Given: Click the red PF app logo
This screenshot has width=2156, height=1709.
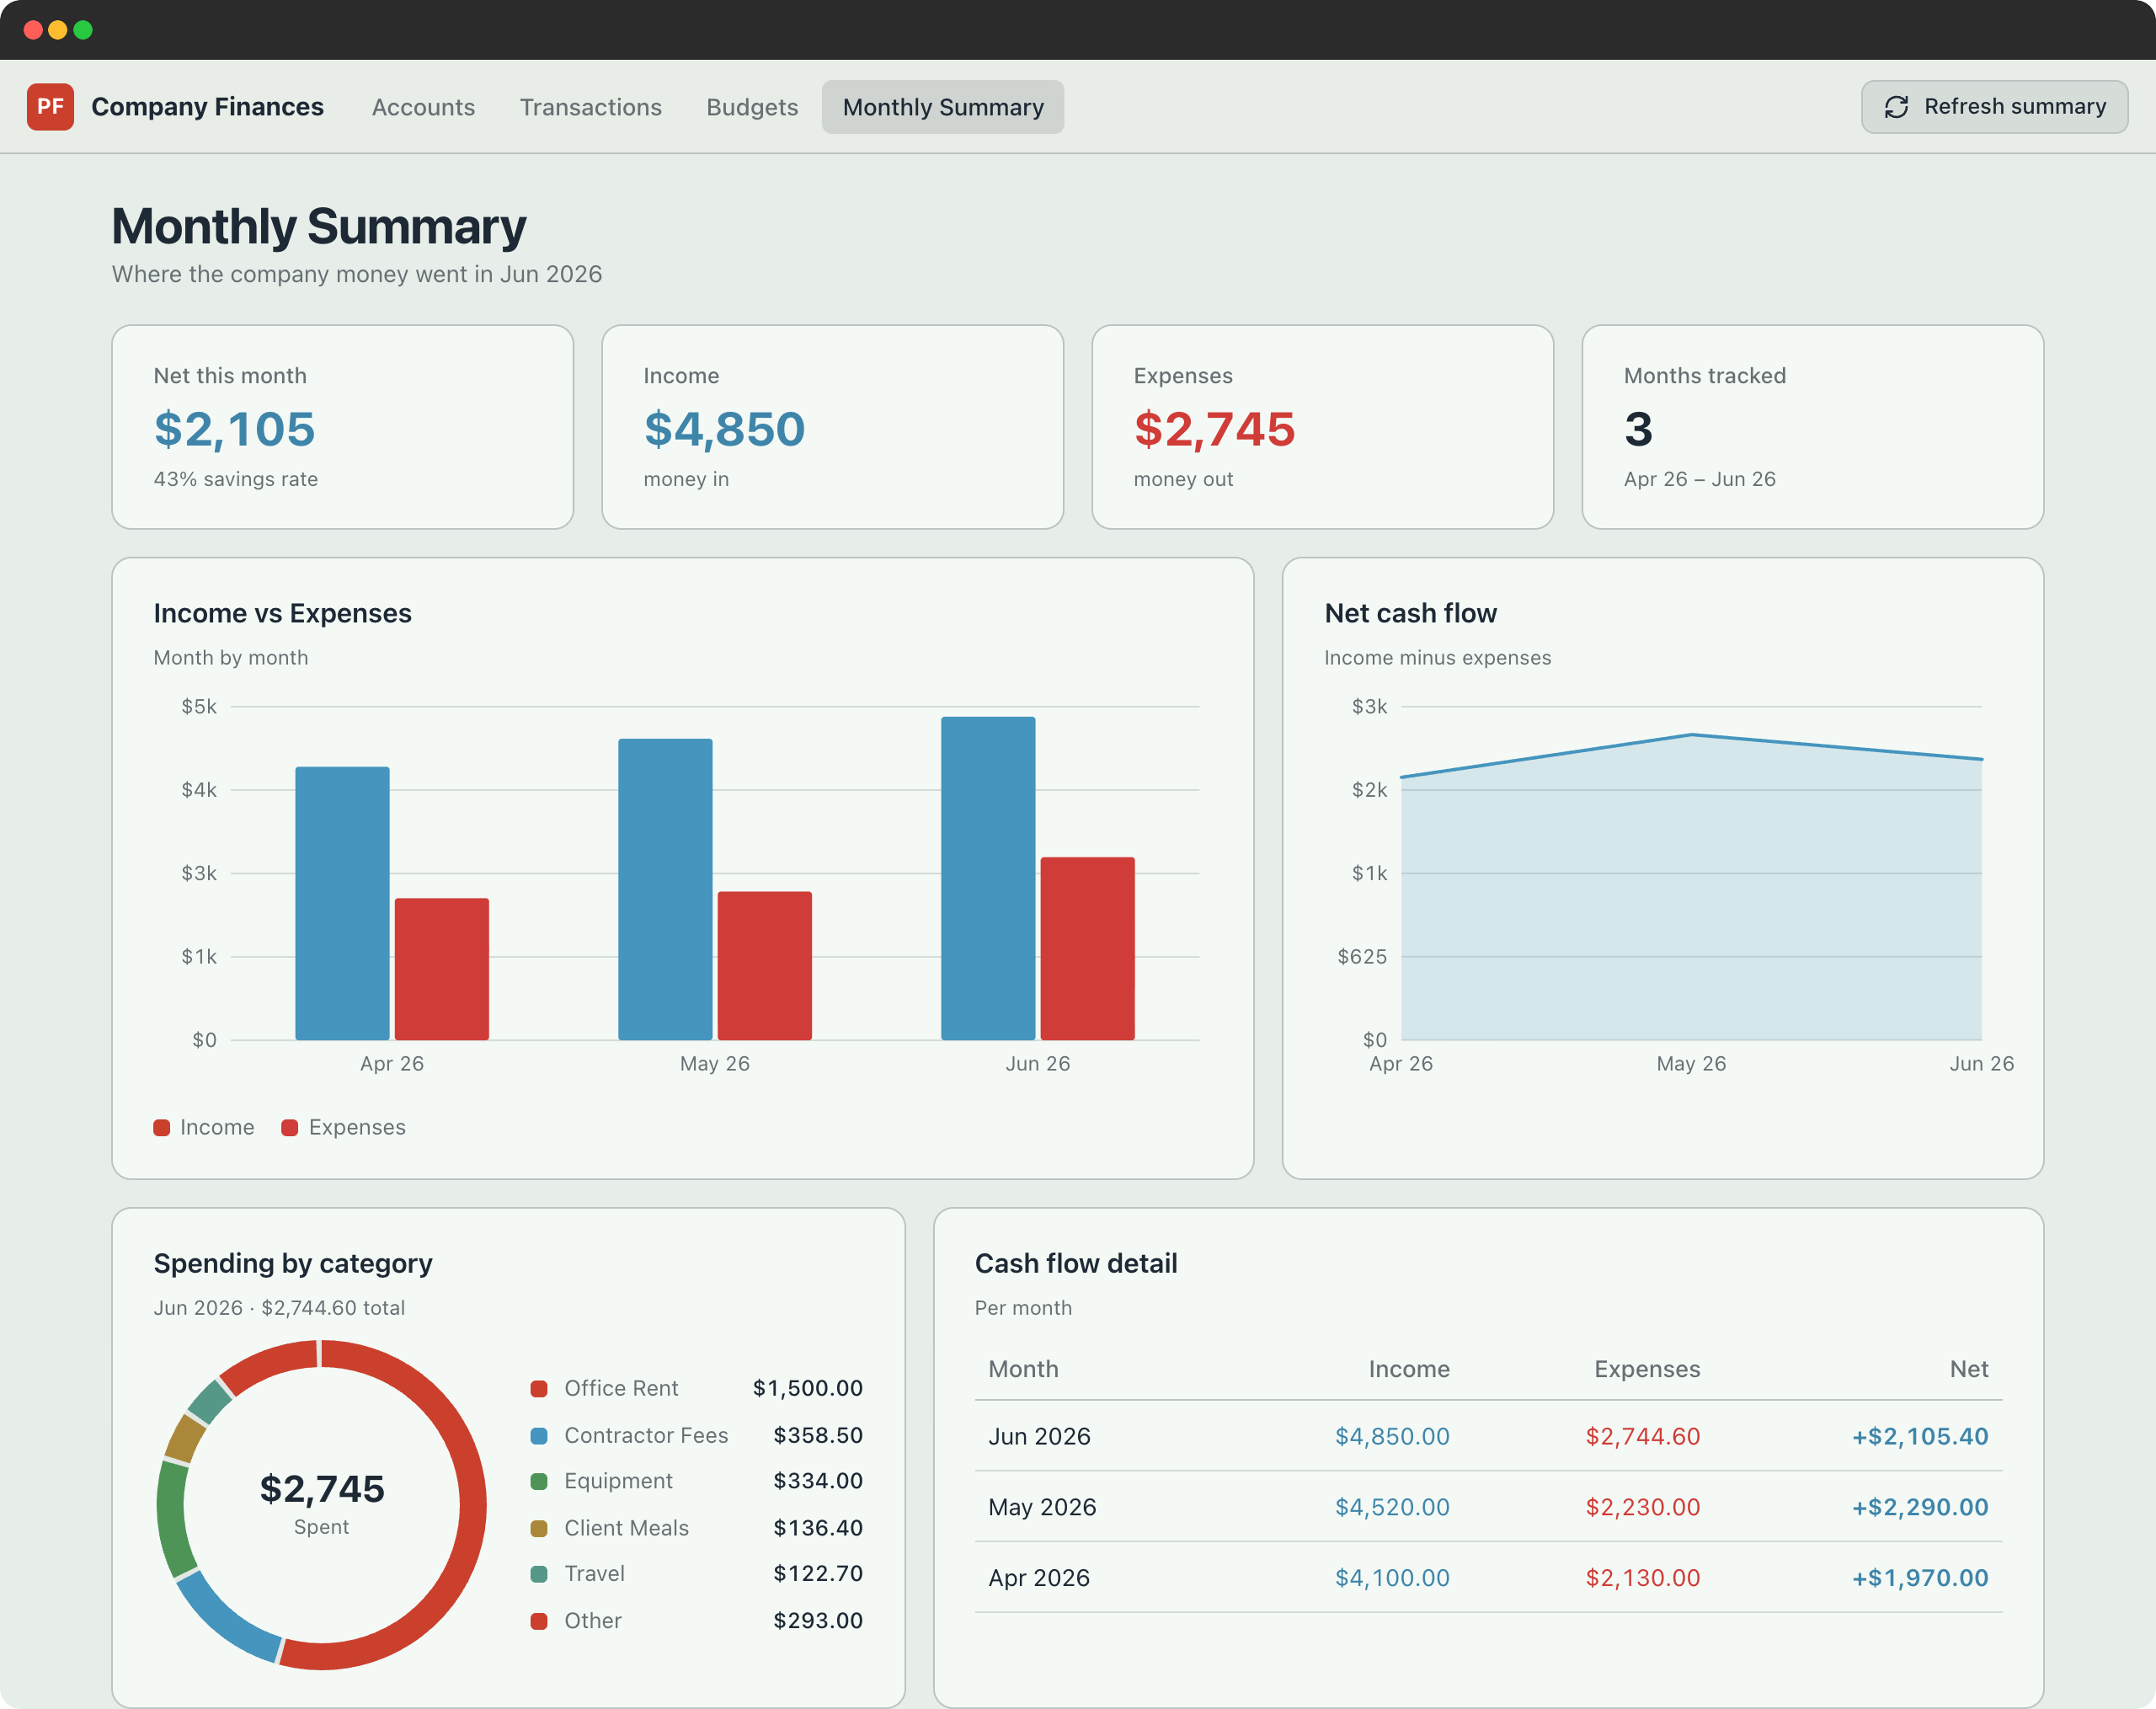Looking at the screenshot, I should [50, 107].
